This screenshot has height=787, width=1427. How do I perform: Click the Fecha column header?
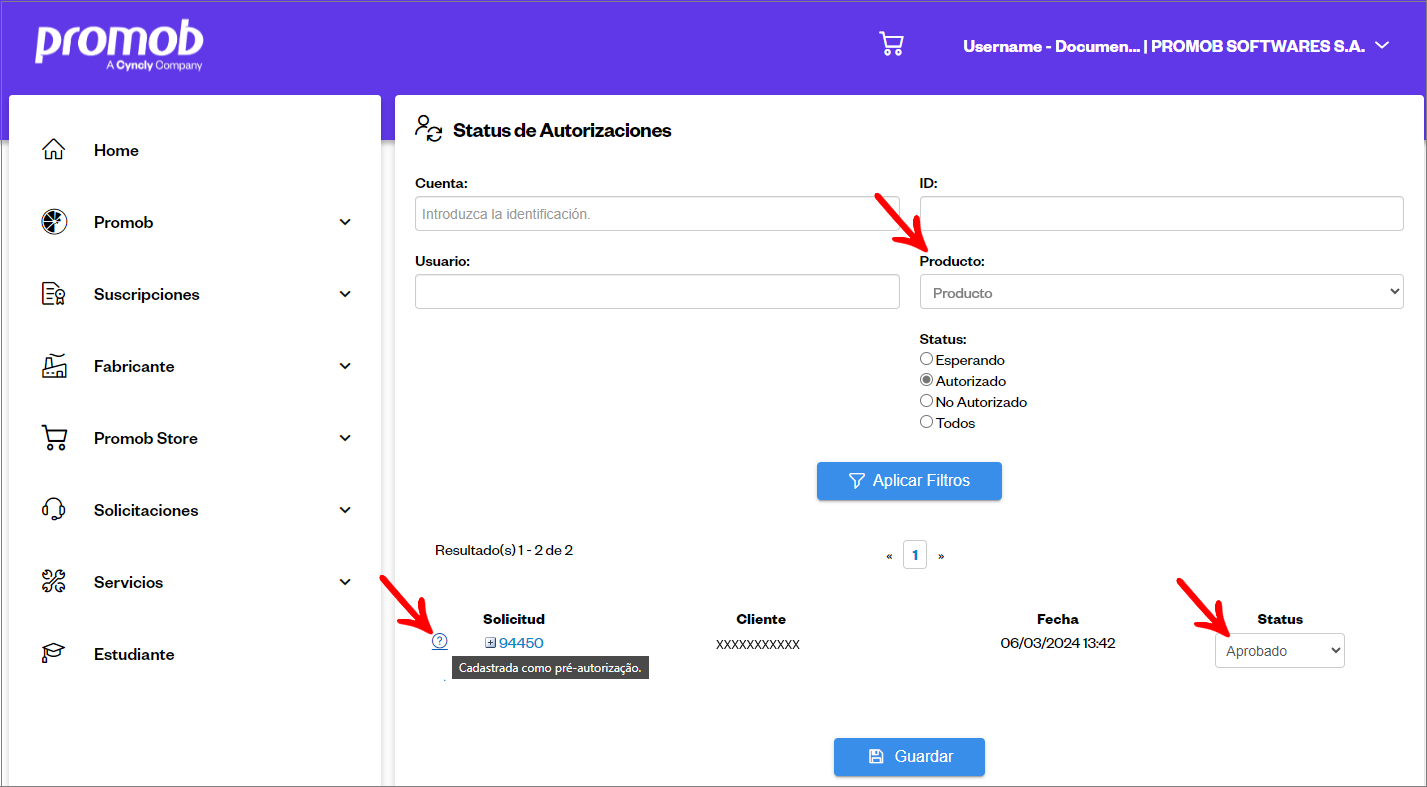point(1058,619)
